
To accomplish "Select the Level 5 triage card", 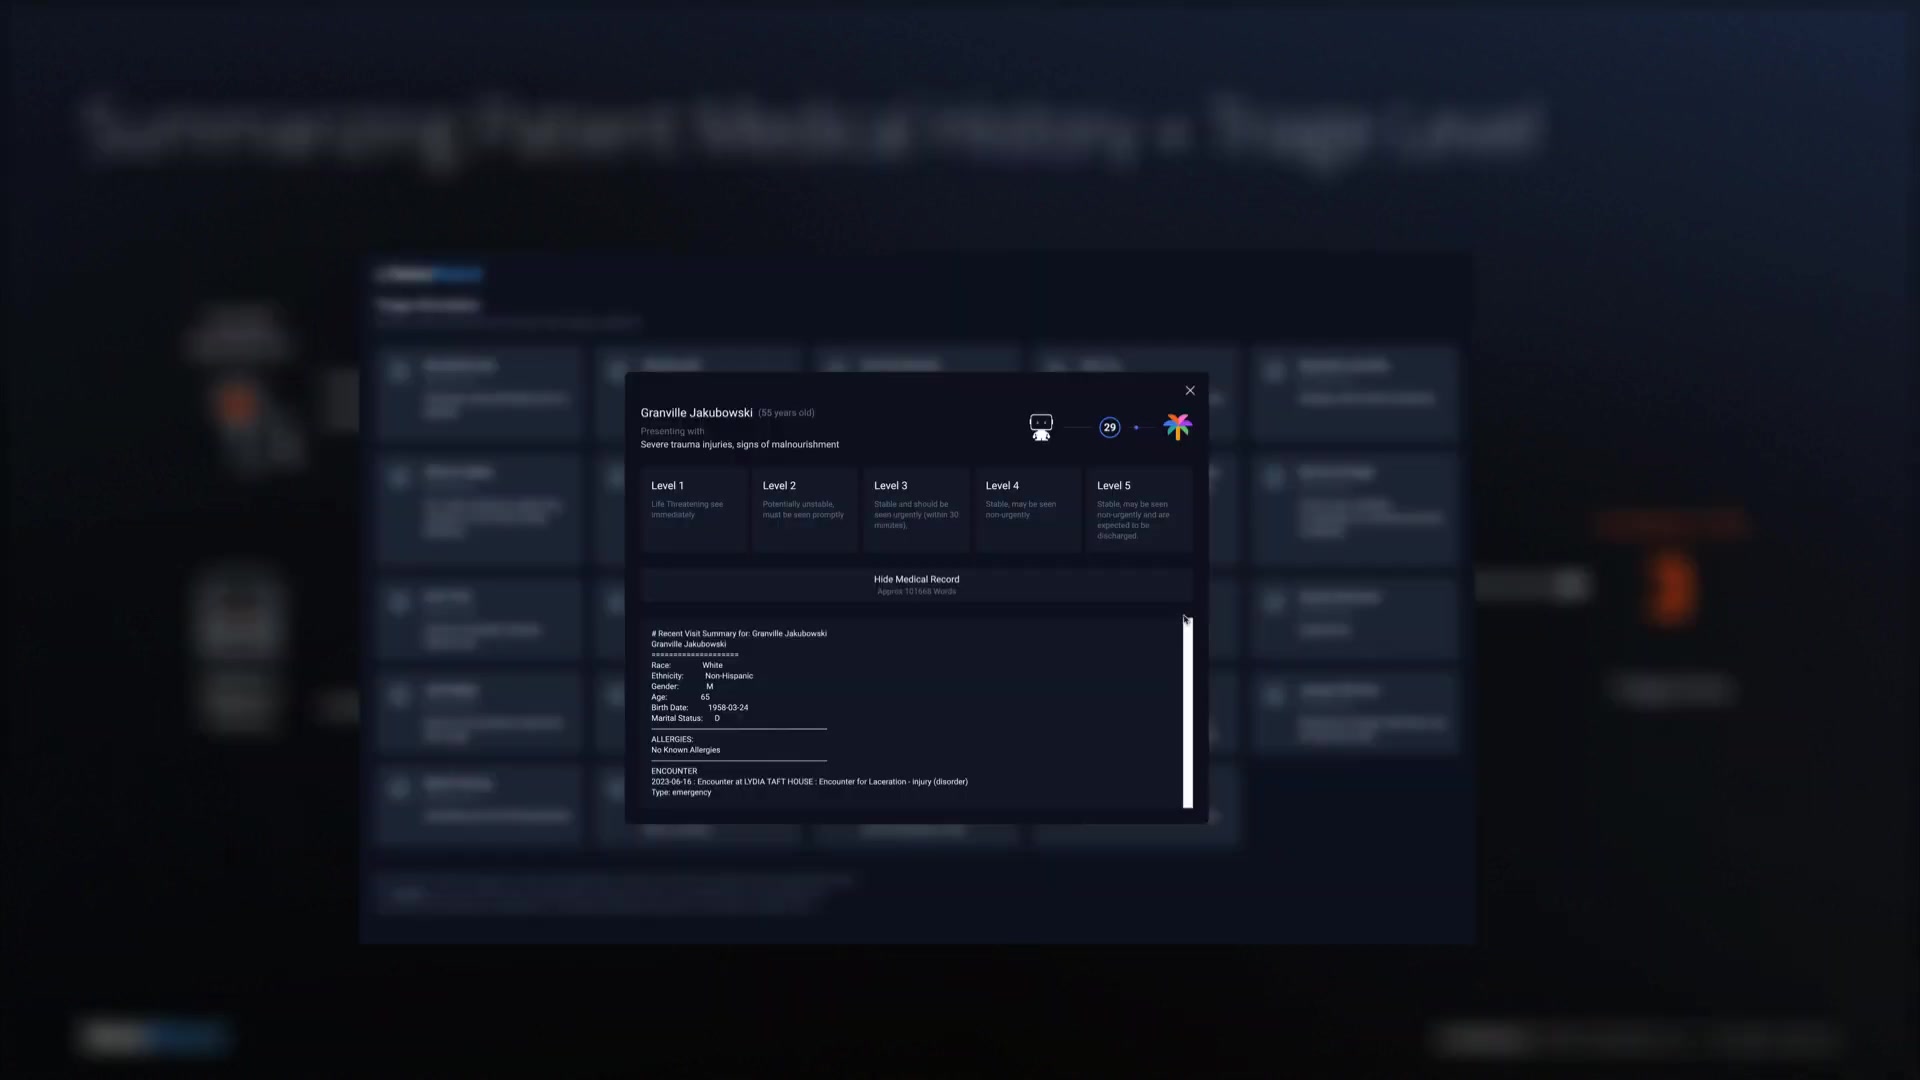I will (1139, 510).
